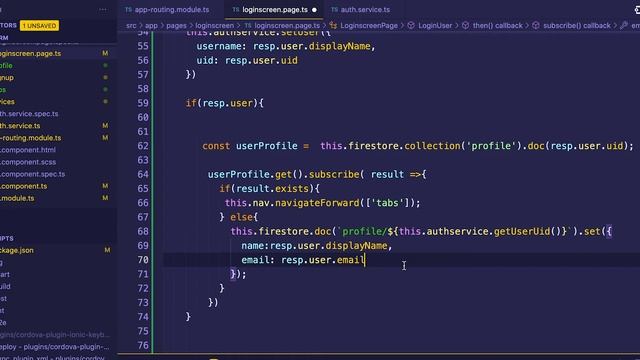Click the wrench property icon at breadcrumb end
Image resolution: width=640 pixels, height=360 pixels.
(624, 25)
